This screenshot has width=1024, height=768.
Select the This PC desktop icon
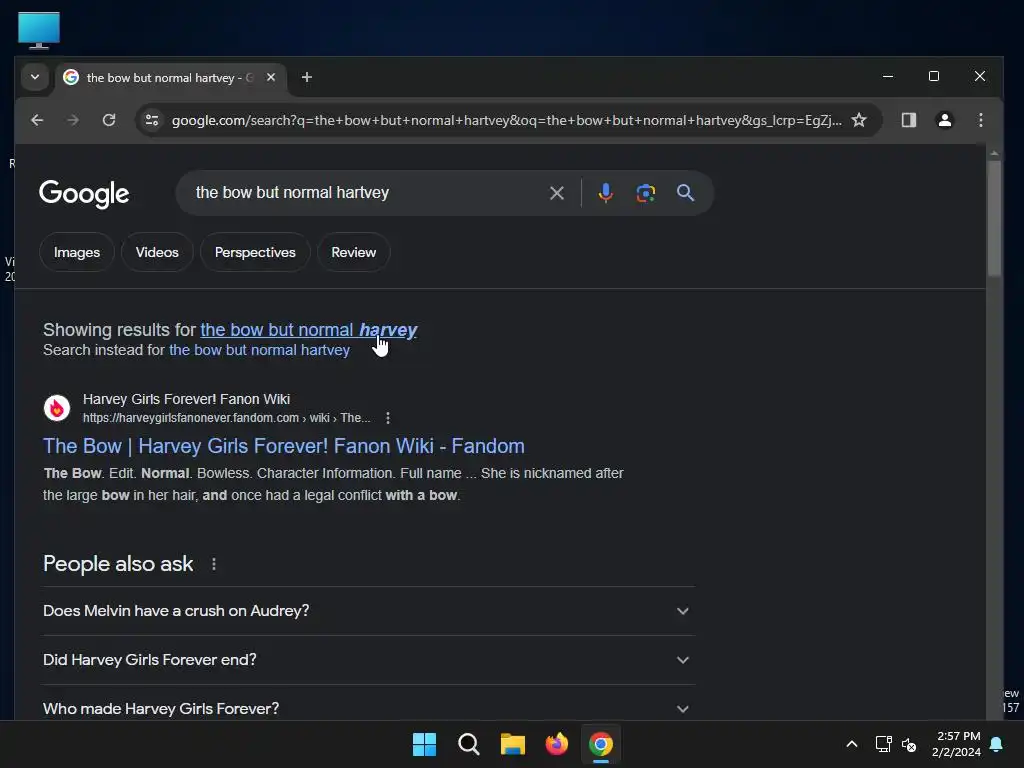pos(39,31)
